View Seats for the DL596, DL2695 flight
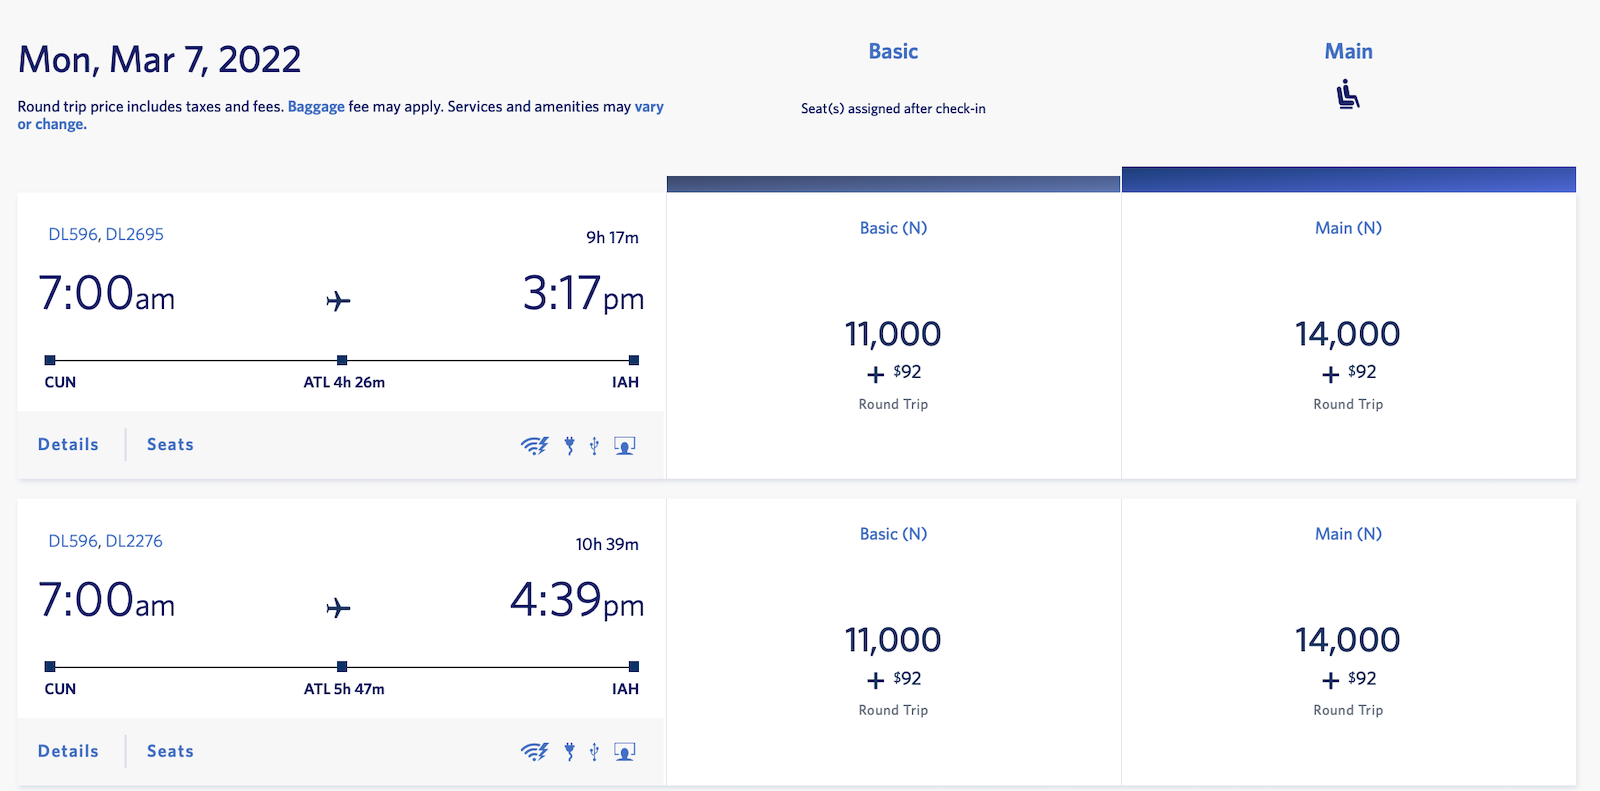1600x791 pixels. [170, 445]
